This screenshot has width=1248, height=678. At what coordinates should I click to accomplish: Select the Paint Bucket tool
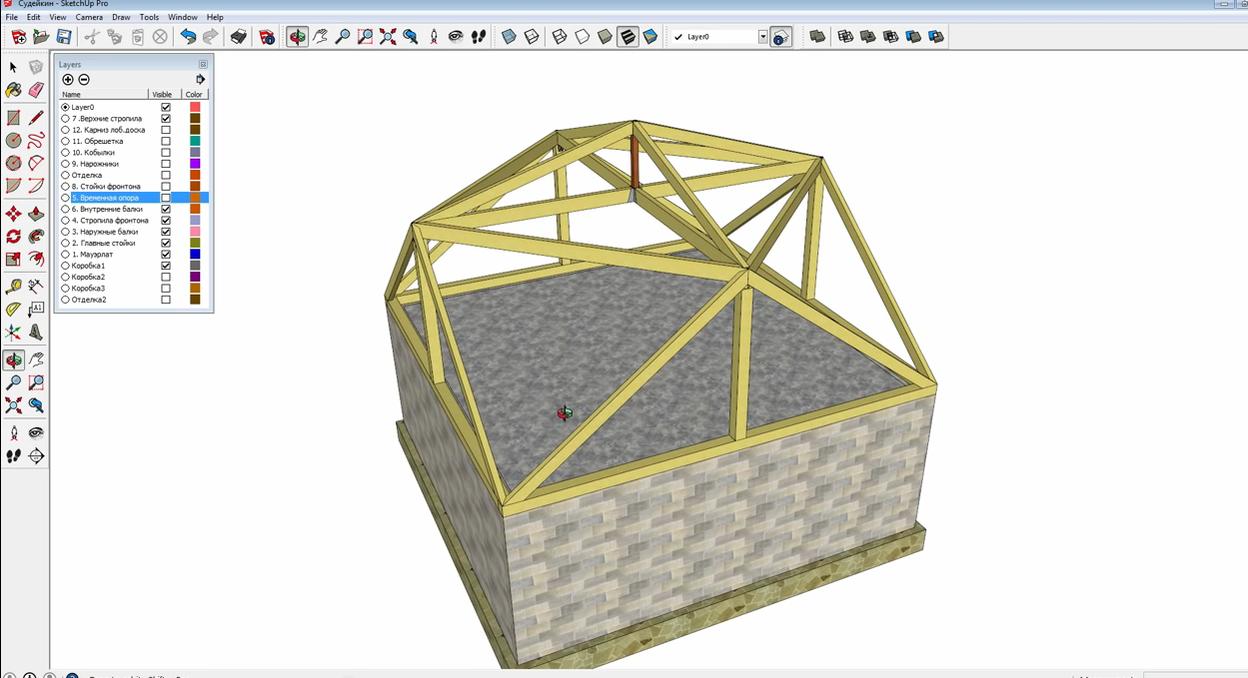[x=13, y=90]
